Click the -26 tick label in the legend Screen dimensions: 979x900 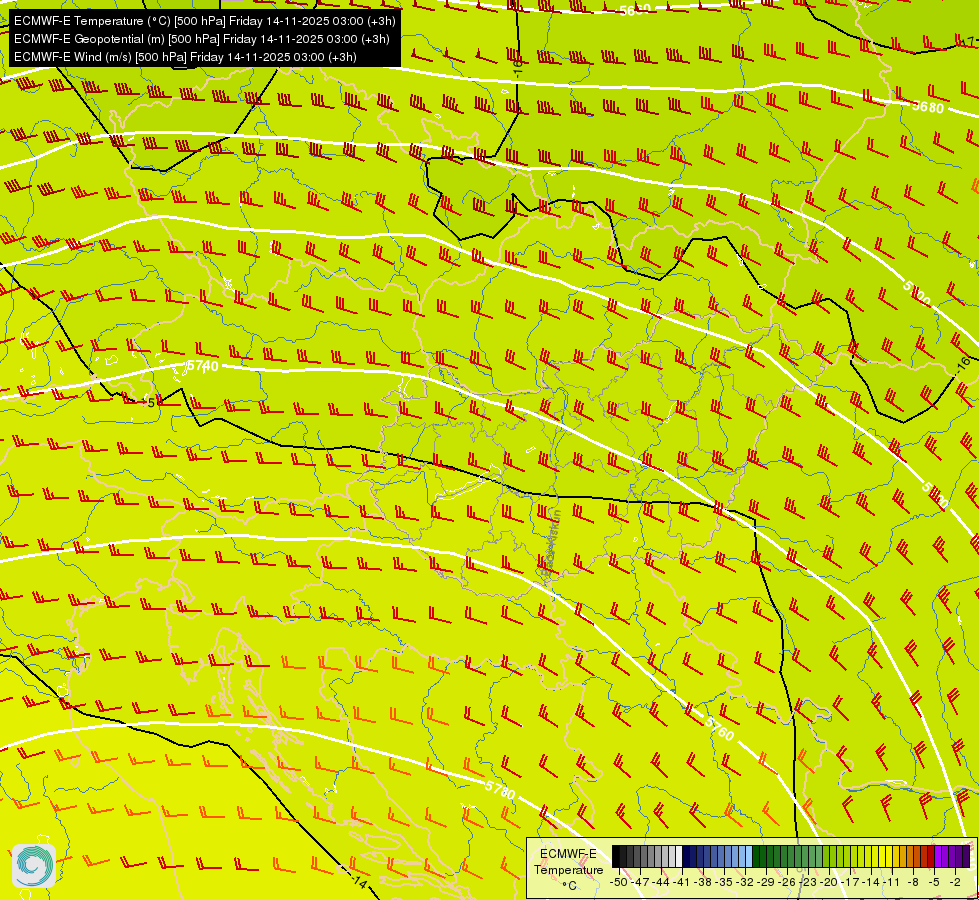click(x=787, y=883)
